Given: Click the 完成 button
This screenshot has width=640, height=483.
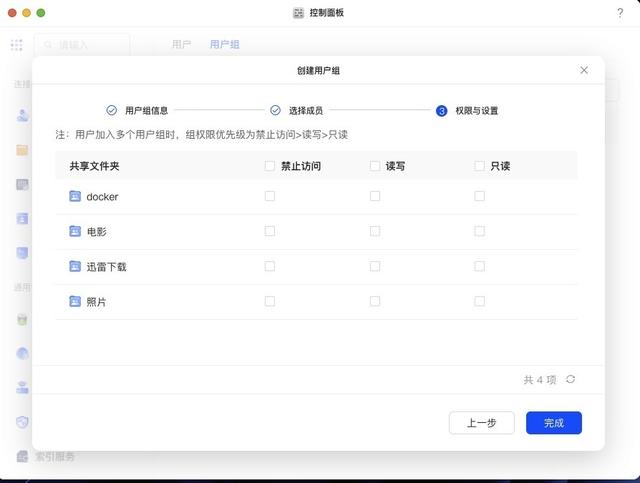Looking at the screenshot, I should click(x=553, y=423).
